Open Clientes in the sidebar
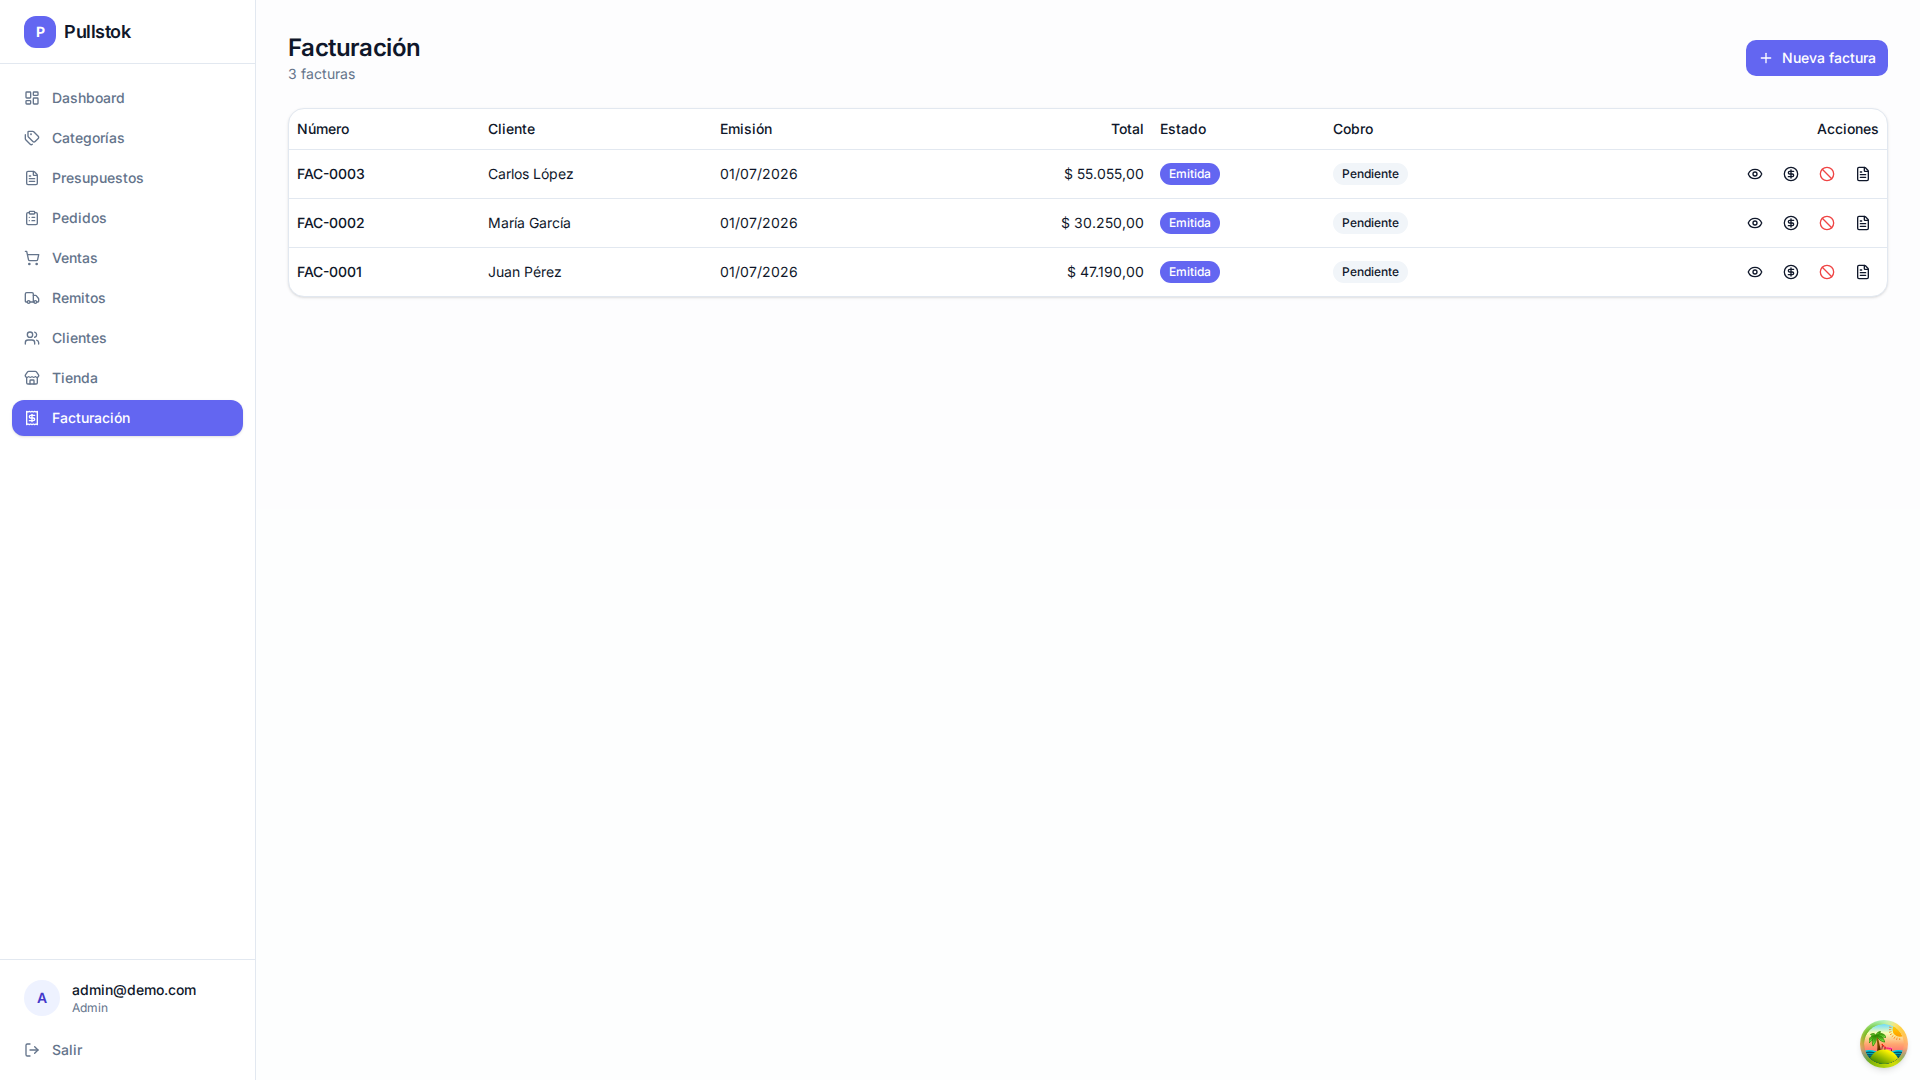The width and height of the screenshot is (1920, 1080). (x=127, y=338)
